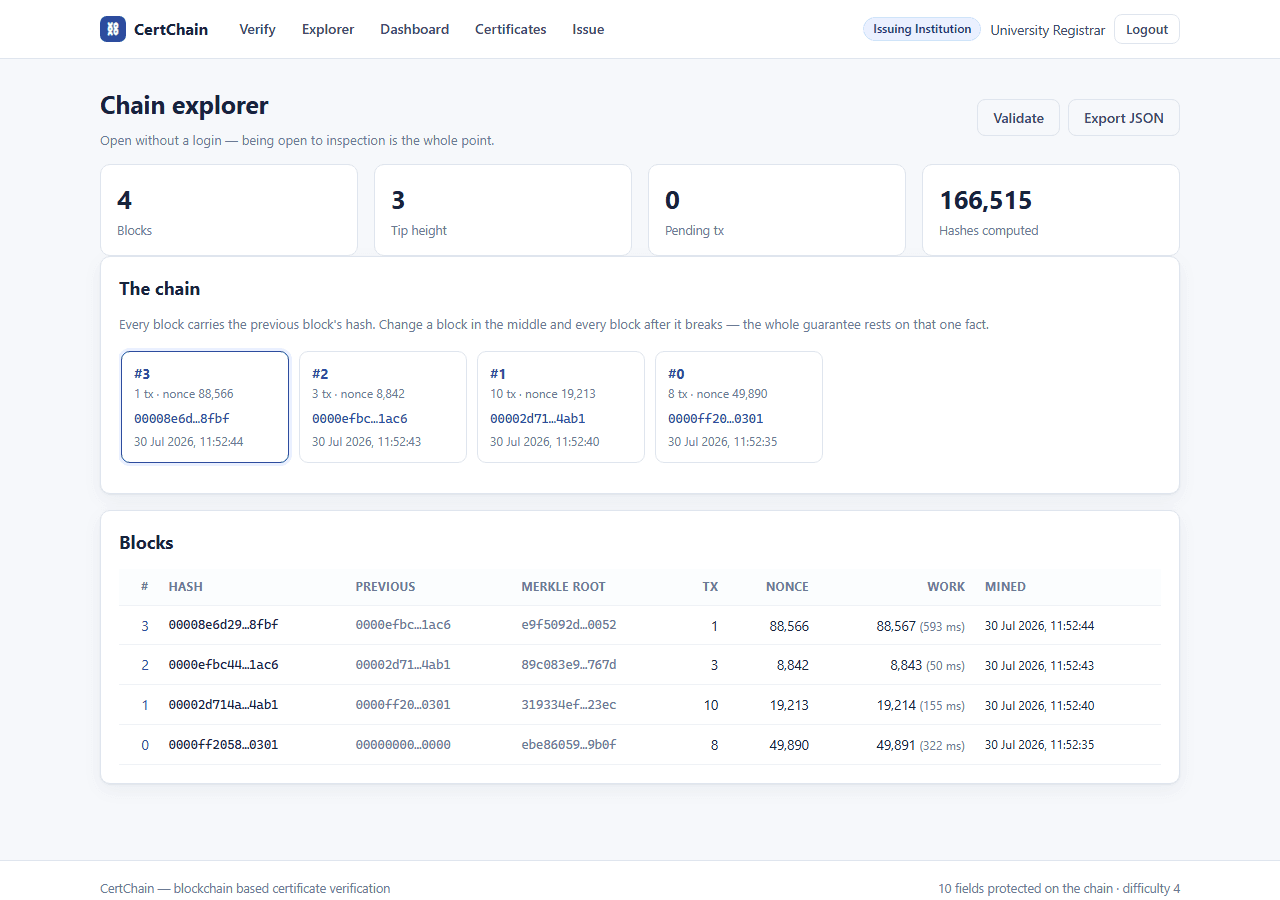Click nonce value 49,890 in table
Image resolution: width=1280 pixels, height=900 pixels.
[x=789, y=745]
